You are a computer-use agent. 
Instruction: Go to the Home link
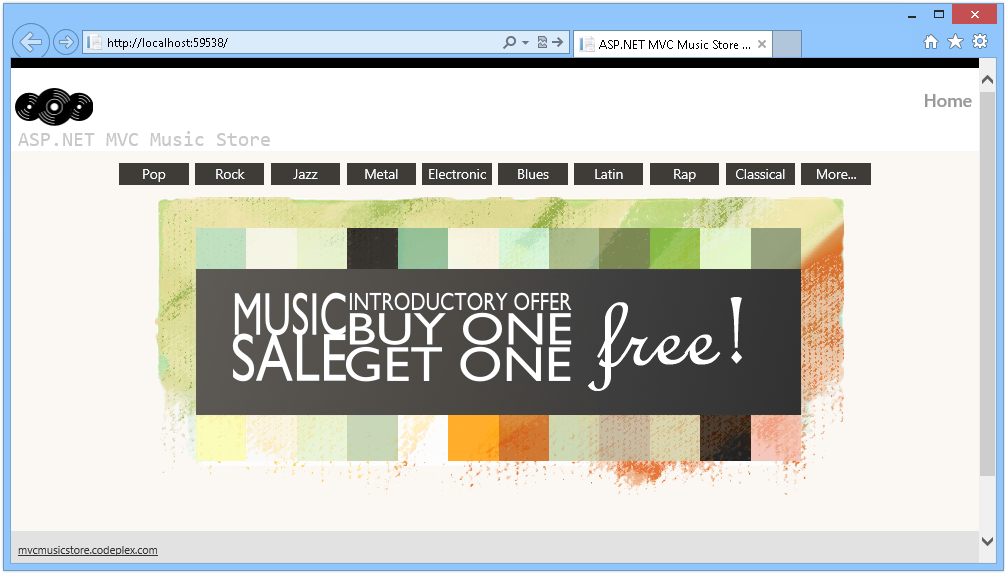click(x=947, y=101)
